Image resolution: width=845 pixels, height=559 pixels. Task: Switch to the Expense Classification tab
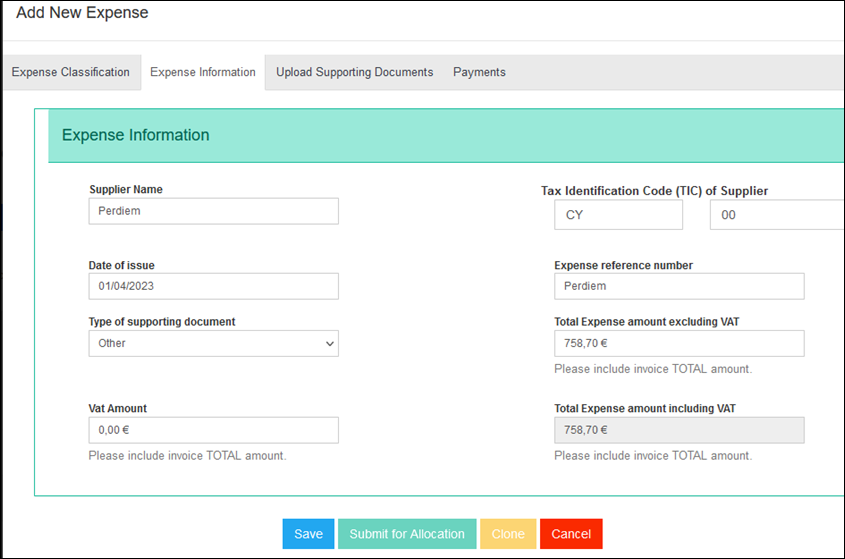point(71,72)
